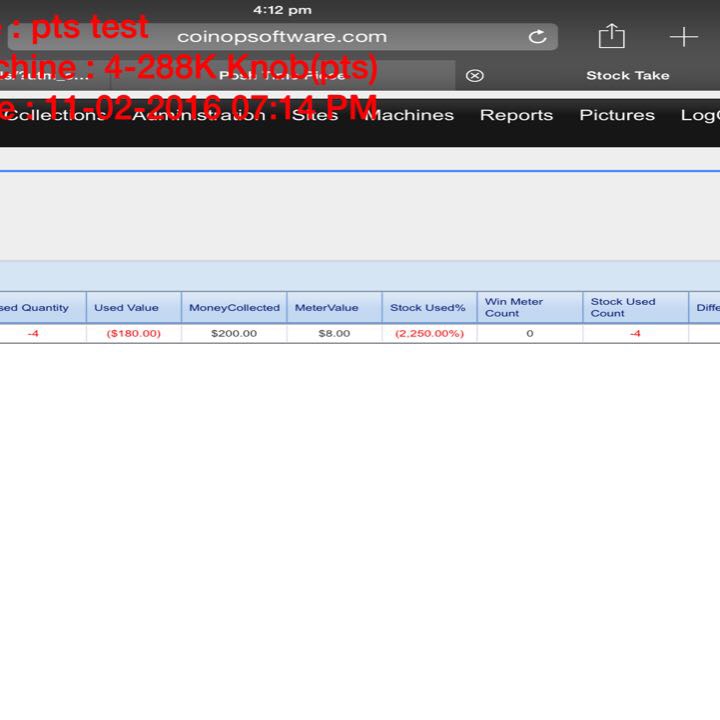Open a new tab with the plus icon
The height and width of the screenshot is (720, 720).
tap(684, 37)
